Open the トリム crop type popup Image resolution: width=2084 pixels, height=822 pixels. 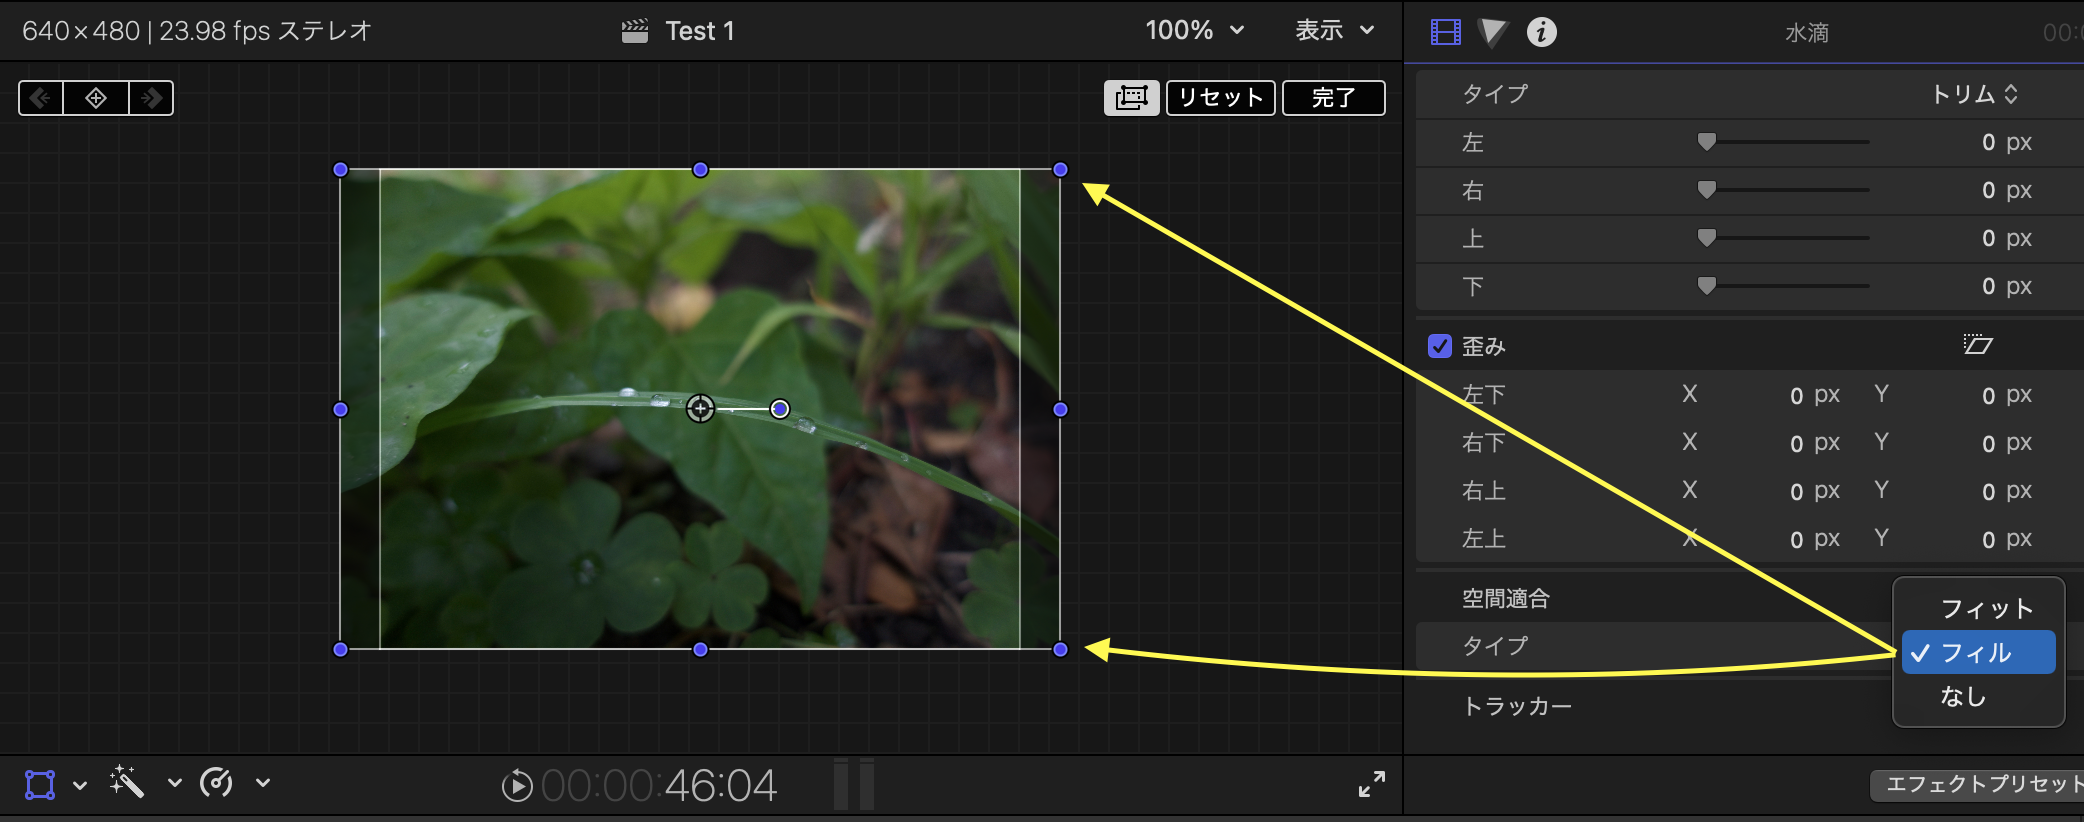click(x=1975, y=94)
